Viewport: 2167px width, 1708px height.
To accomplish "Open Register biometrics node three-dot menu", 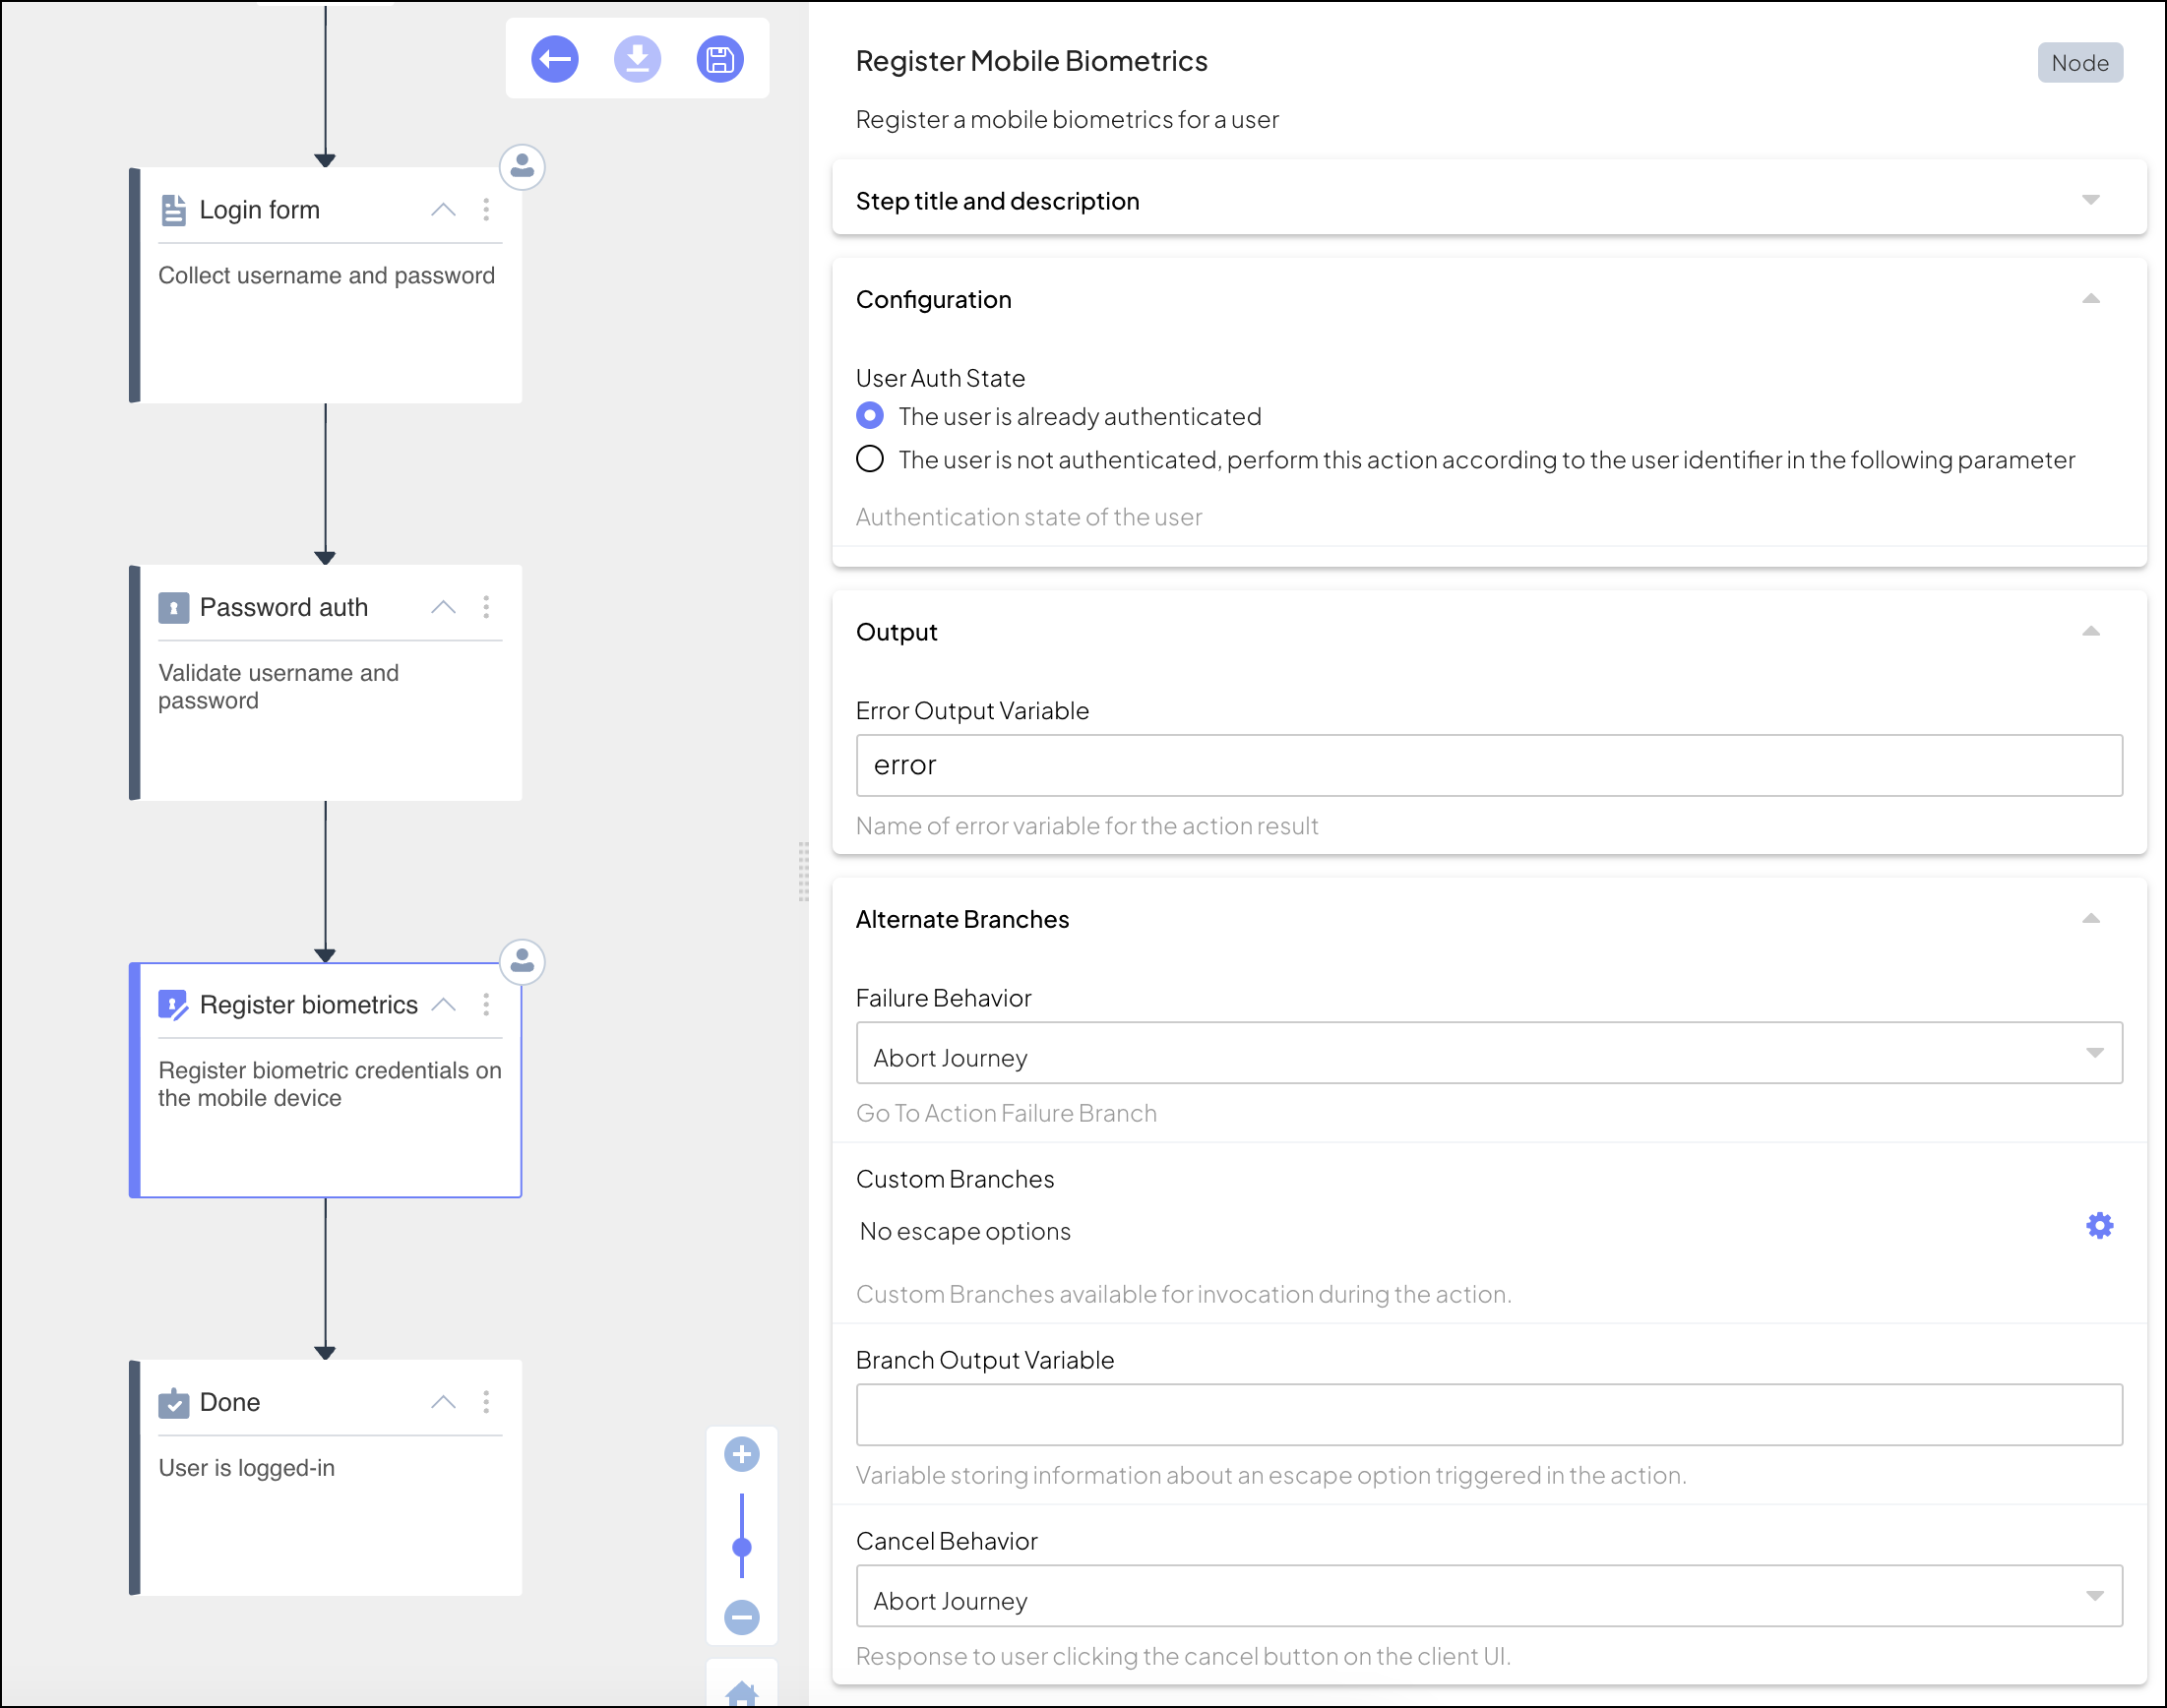I will coord(487,1005).
